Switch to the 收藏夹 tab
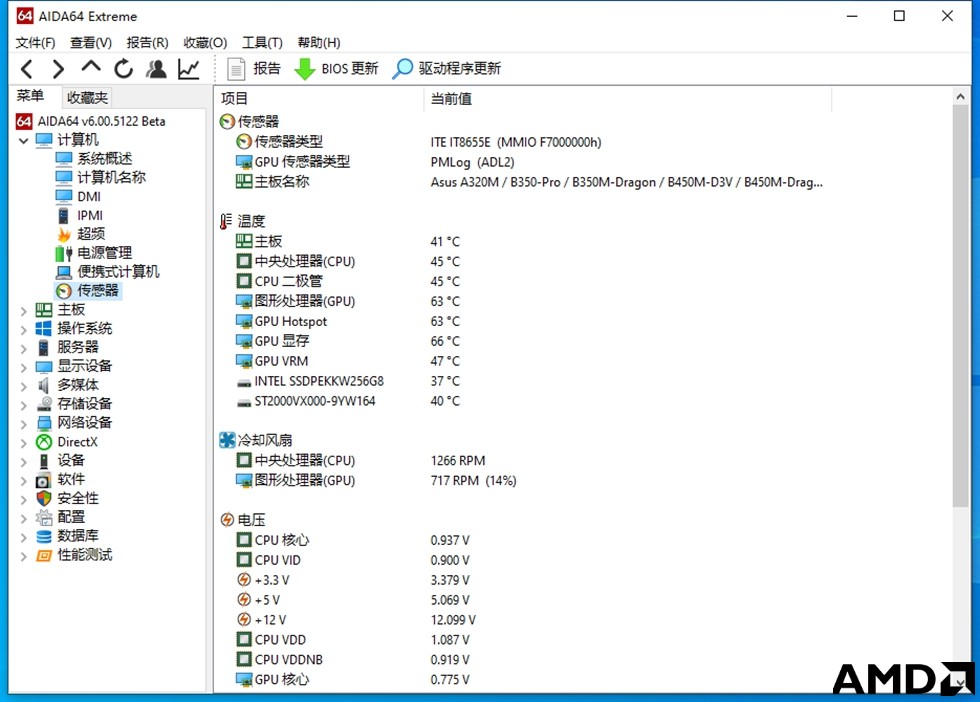Image resolution: width=980 pixels, height=702 pixels. pos(87,98)
